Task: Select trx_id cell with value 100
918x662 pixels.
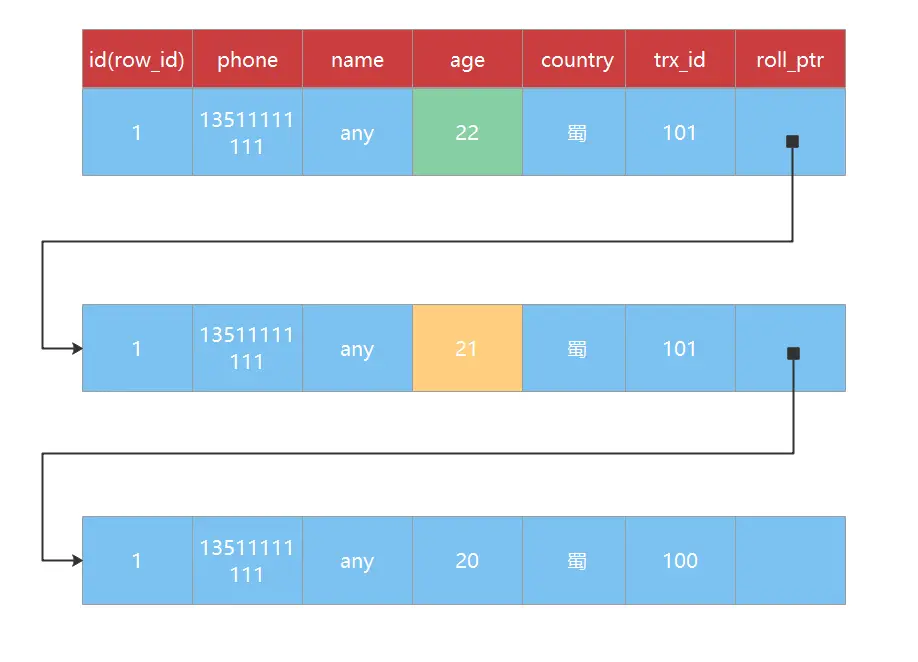Action: [x=680, y=560]
